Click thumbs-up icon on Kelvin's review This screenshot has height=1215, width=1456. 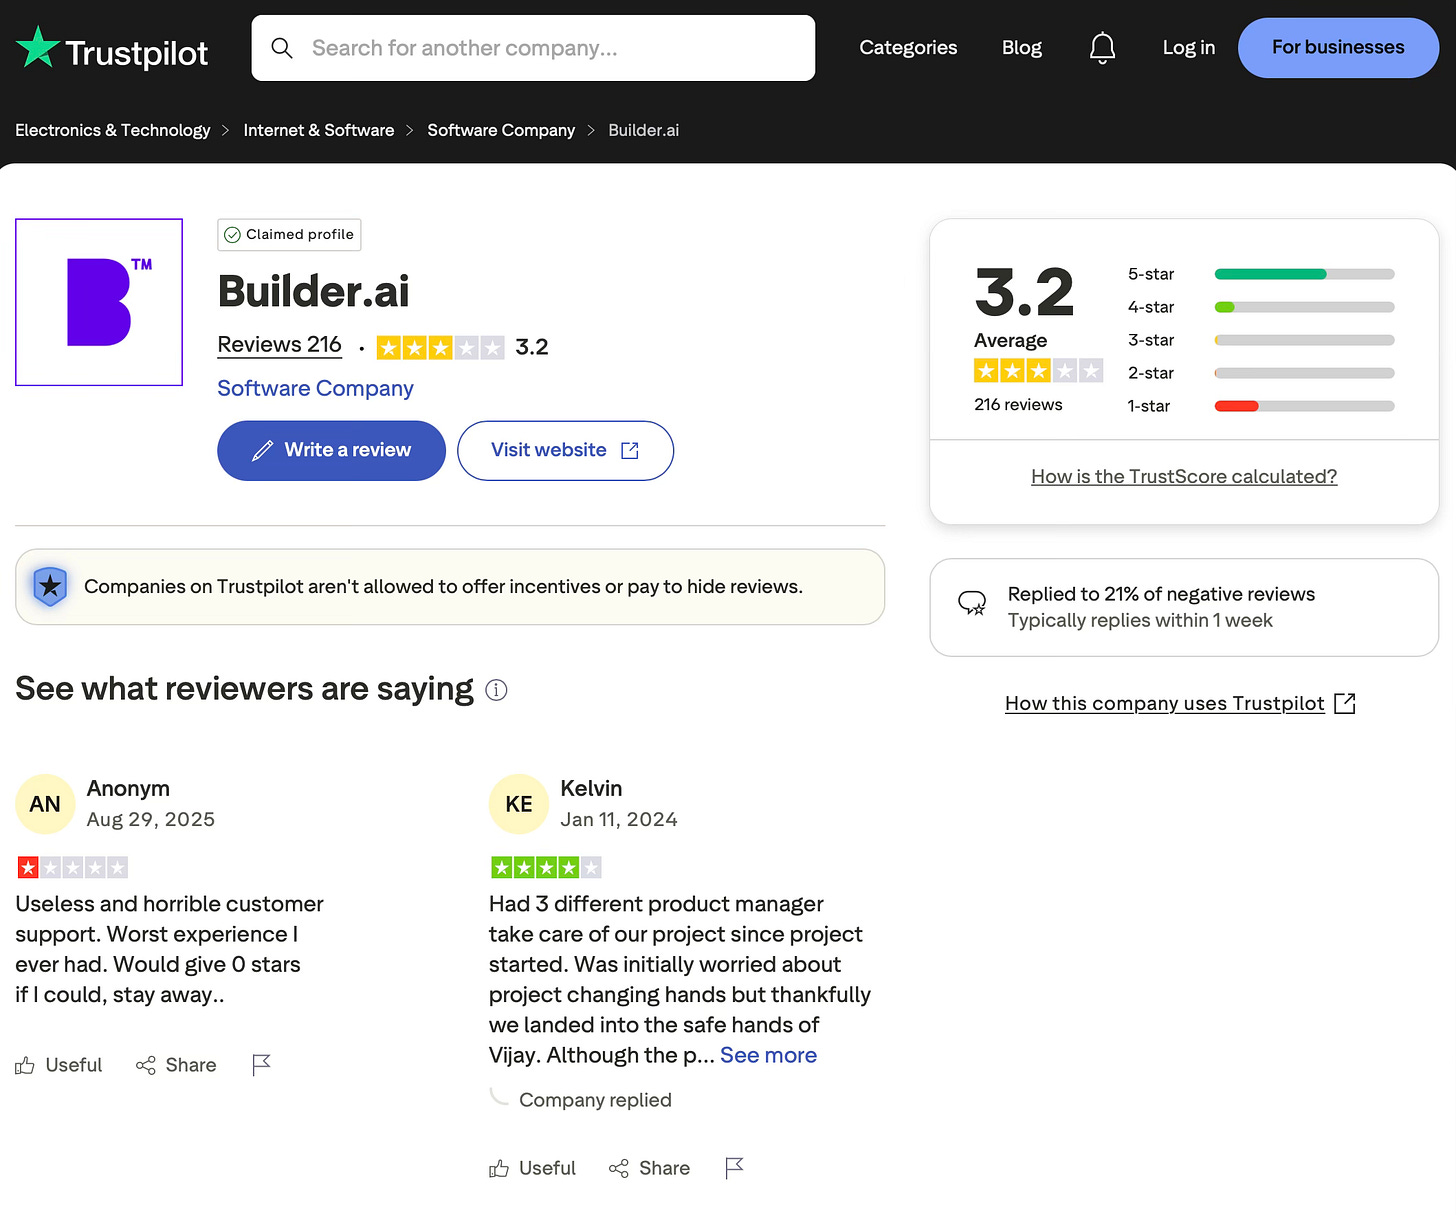coord(499,1168)
